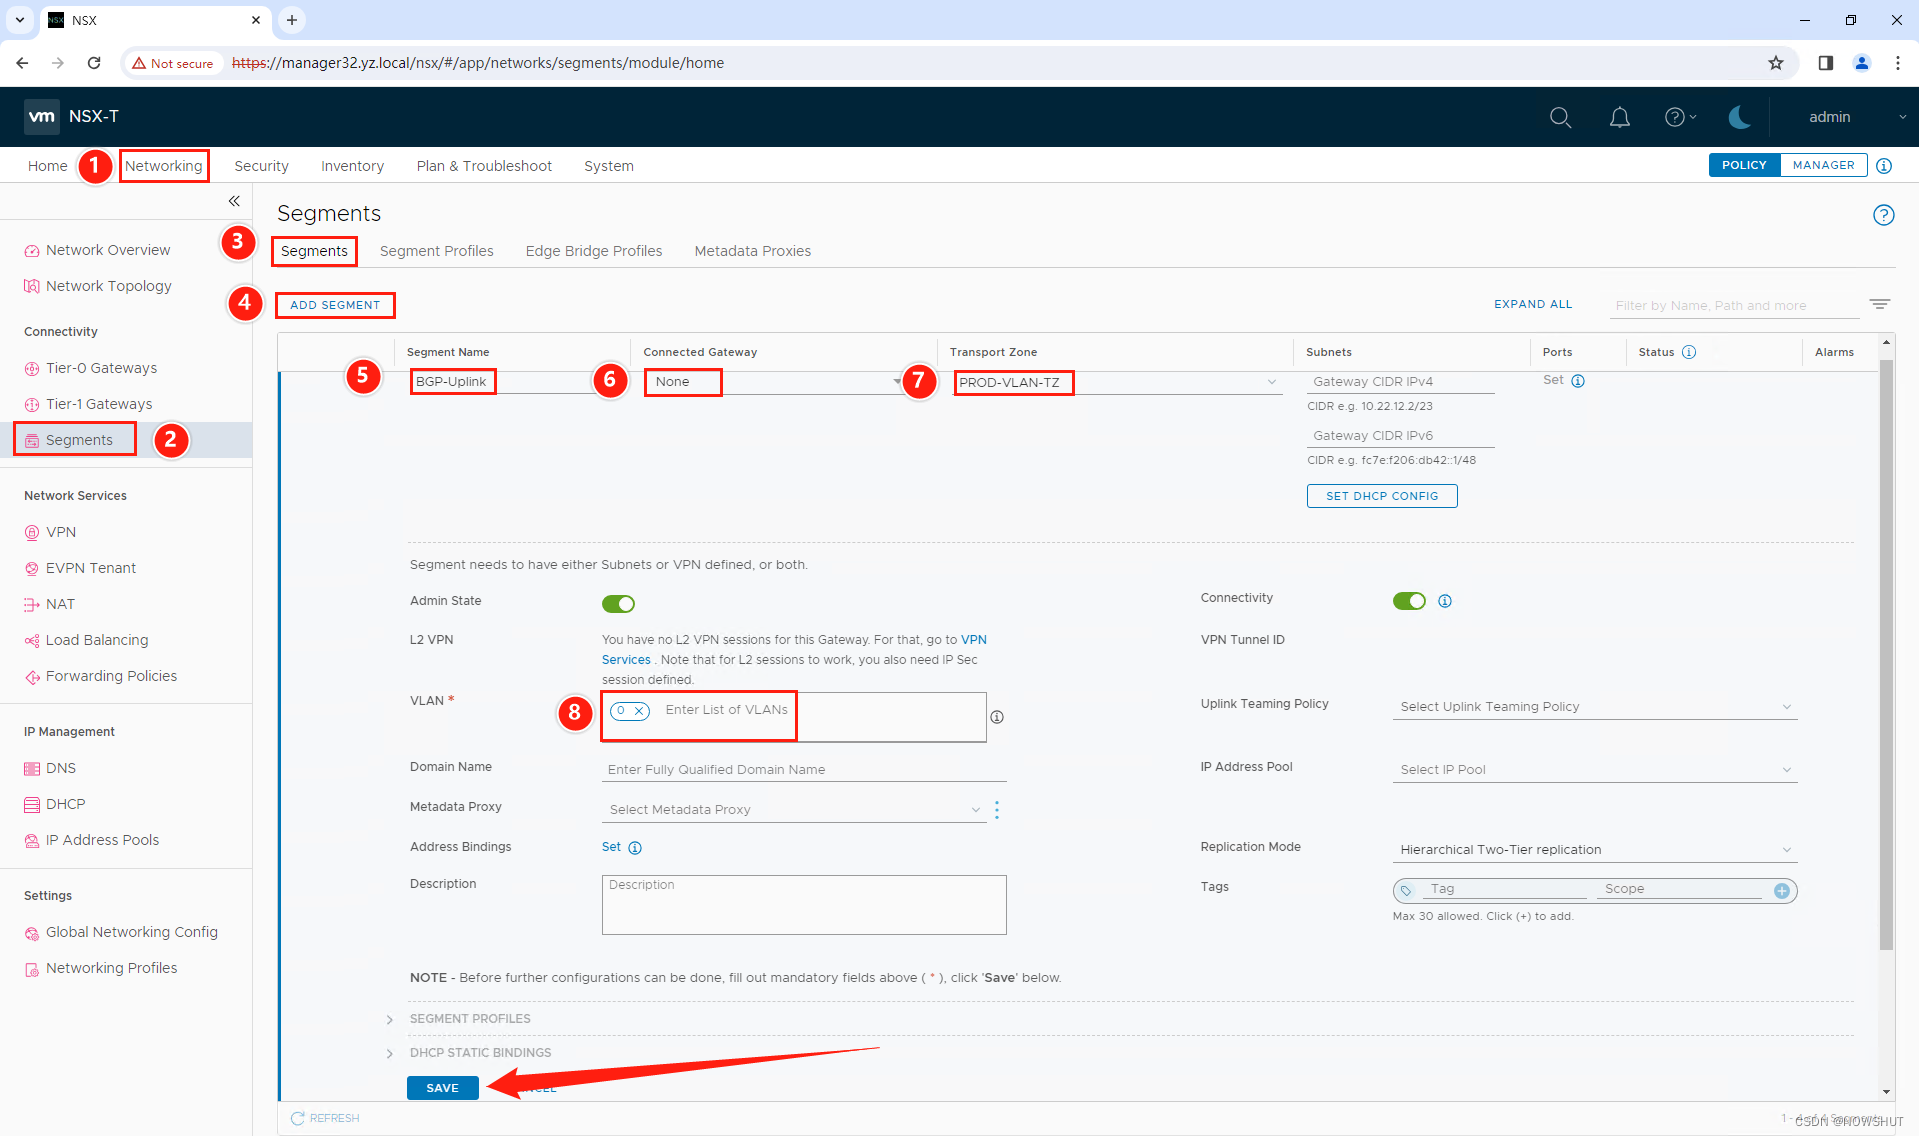Click SAVE to save the segment
The height and width of the screenshot is (1136, 1919).
442,1088
